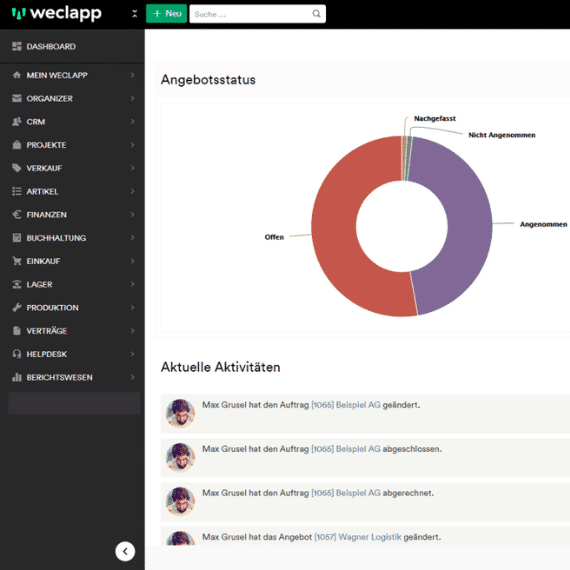
Task: Click the weclapp logo
Action: click(56, 13)
